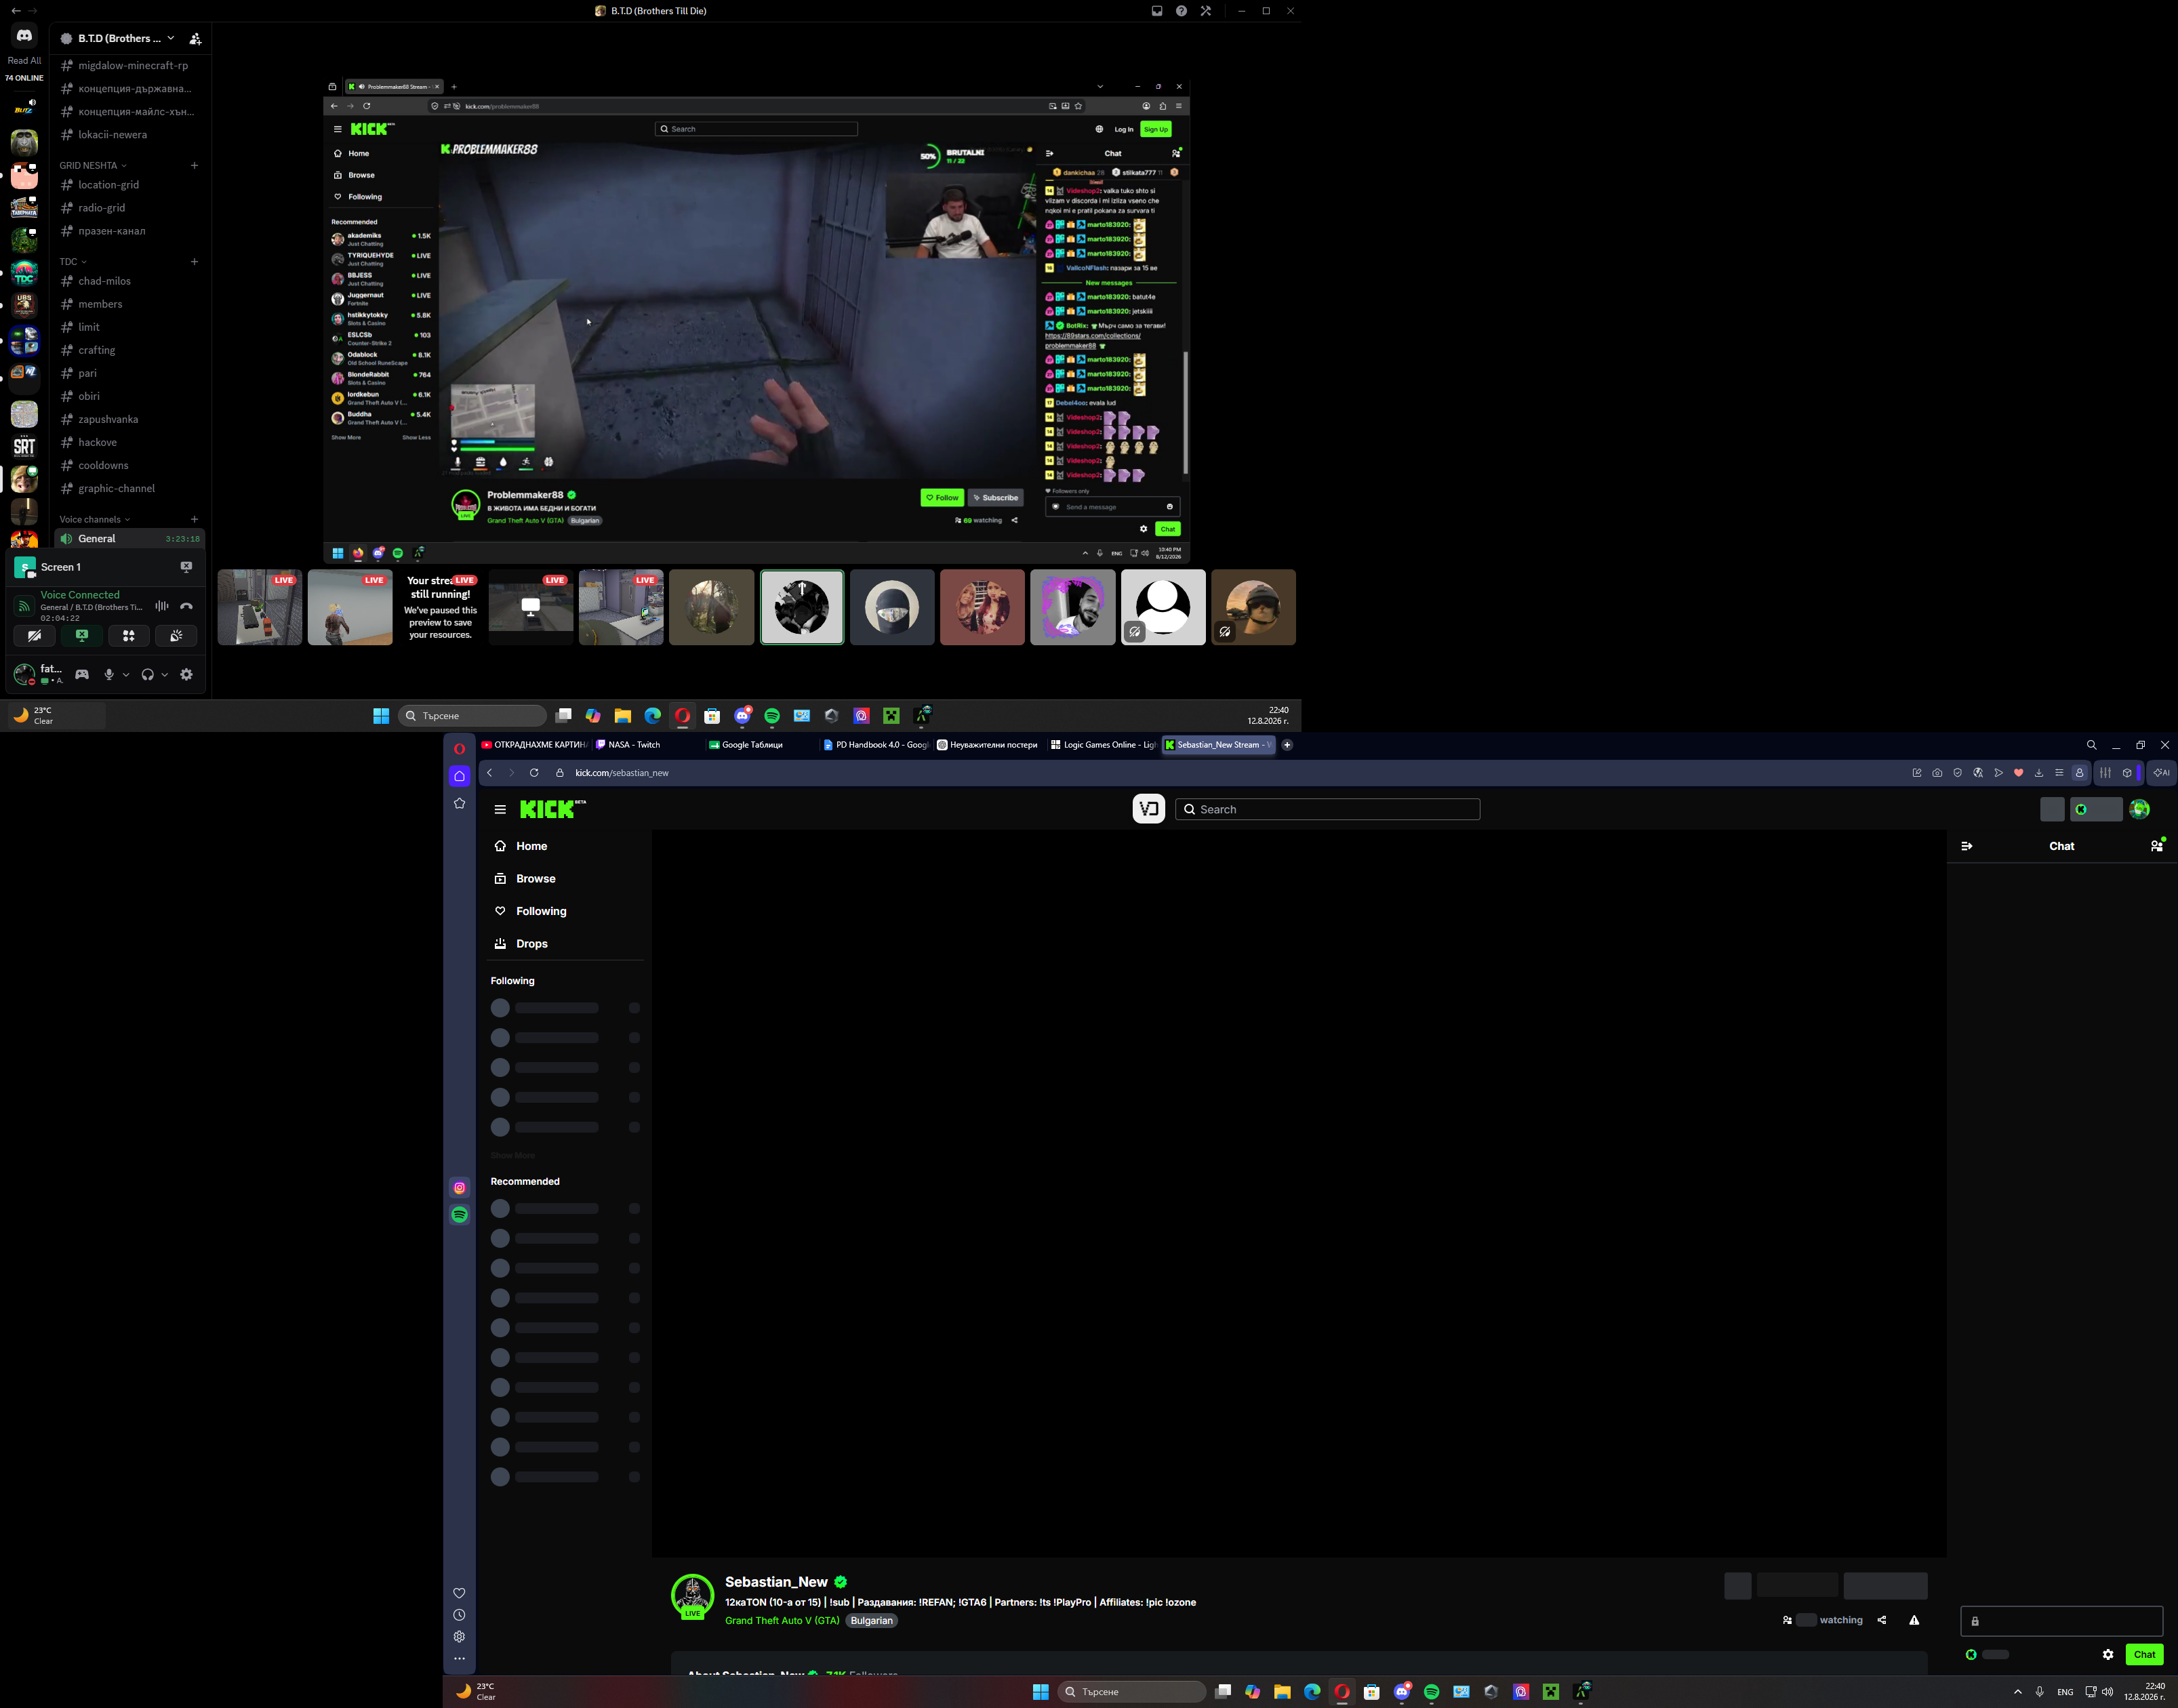Open Discord activities launcher button

click(x=129, y=636)
